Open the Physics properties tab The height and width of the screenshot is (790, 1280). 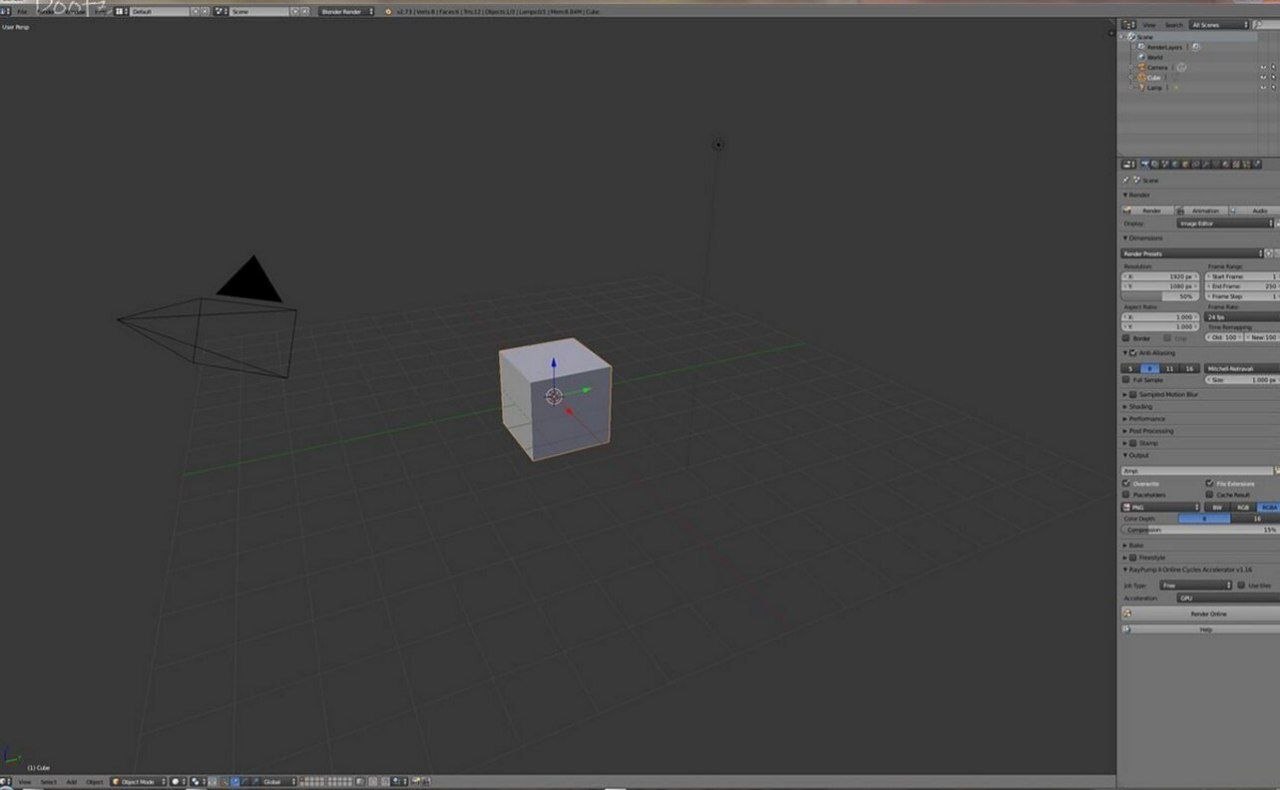point(1255,164)
